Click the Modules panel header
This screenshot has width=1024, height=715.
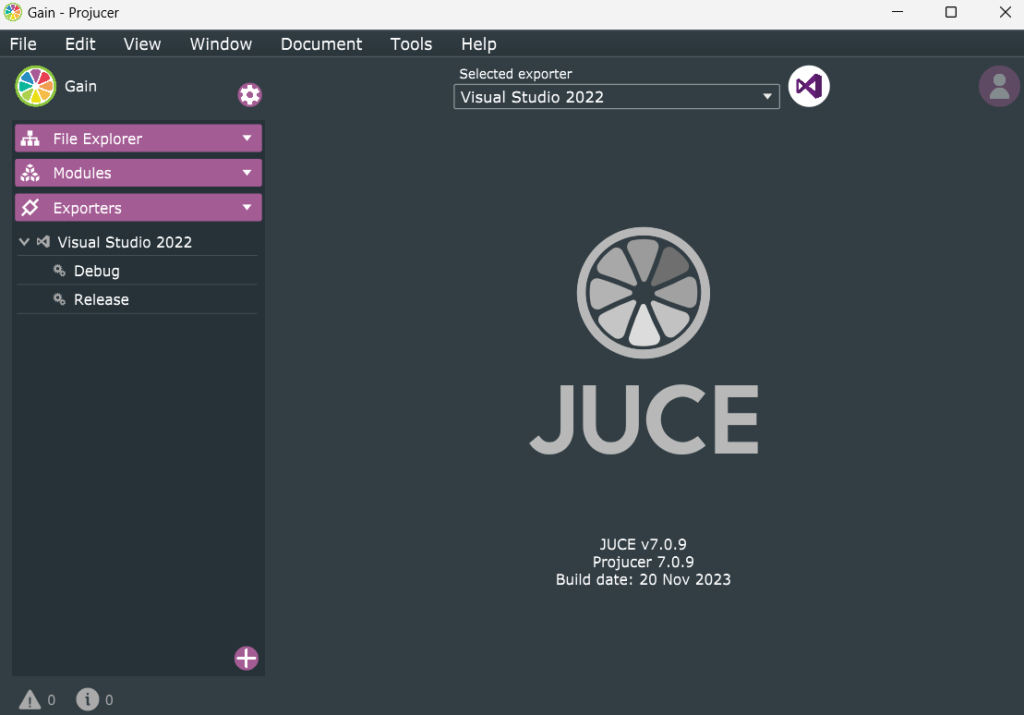point(138,173)
